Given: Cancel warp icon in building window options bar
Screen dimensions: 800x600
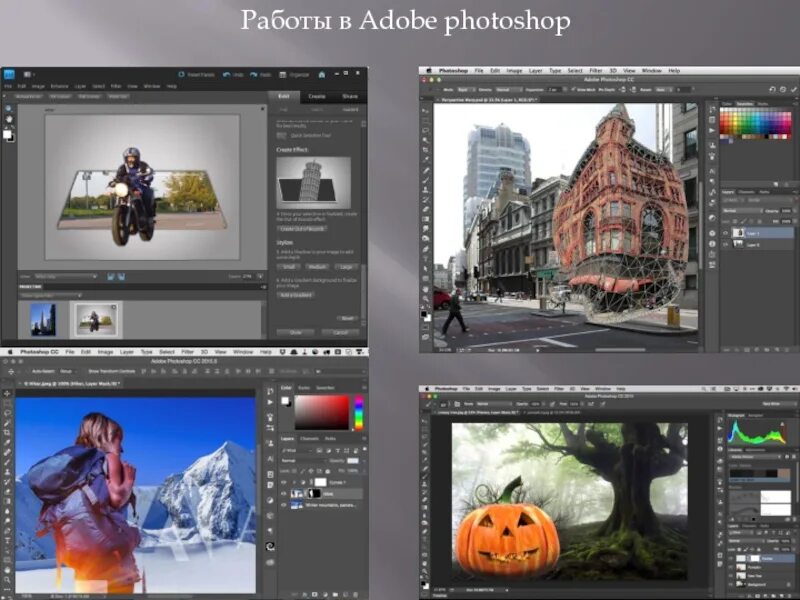Looking at the screenshot, I should pos(783,89).
